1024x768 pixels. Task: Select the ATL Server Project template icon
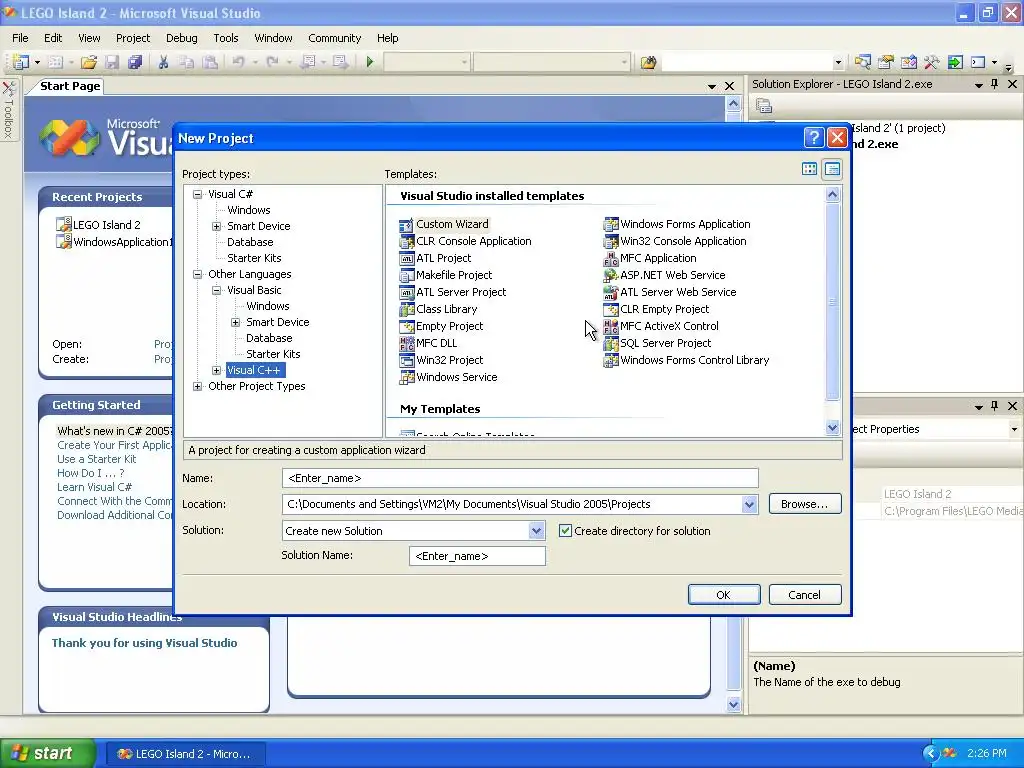(406, 293)
